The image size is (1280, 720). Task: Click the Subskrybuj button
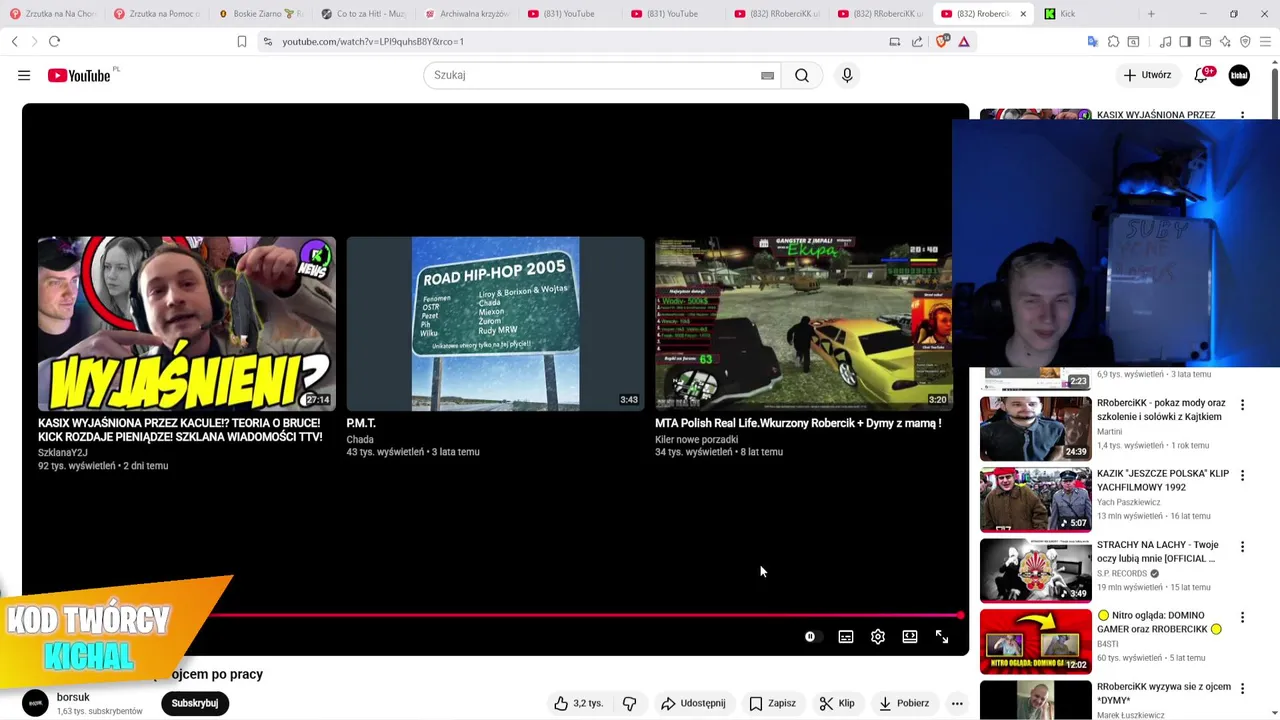pyautogui.click(x=195, y=703)
